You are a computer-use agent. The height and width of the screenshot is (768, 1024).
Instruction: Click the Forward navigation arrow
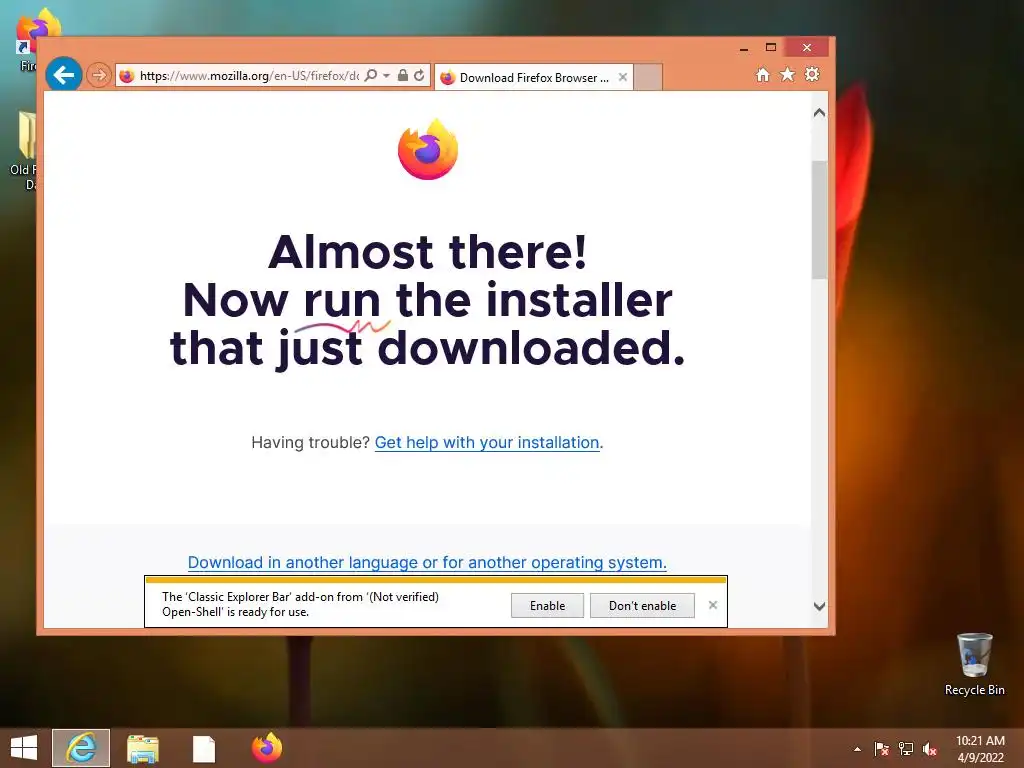coord(99,76)
